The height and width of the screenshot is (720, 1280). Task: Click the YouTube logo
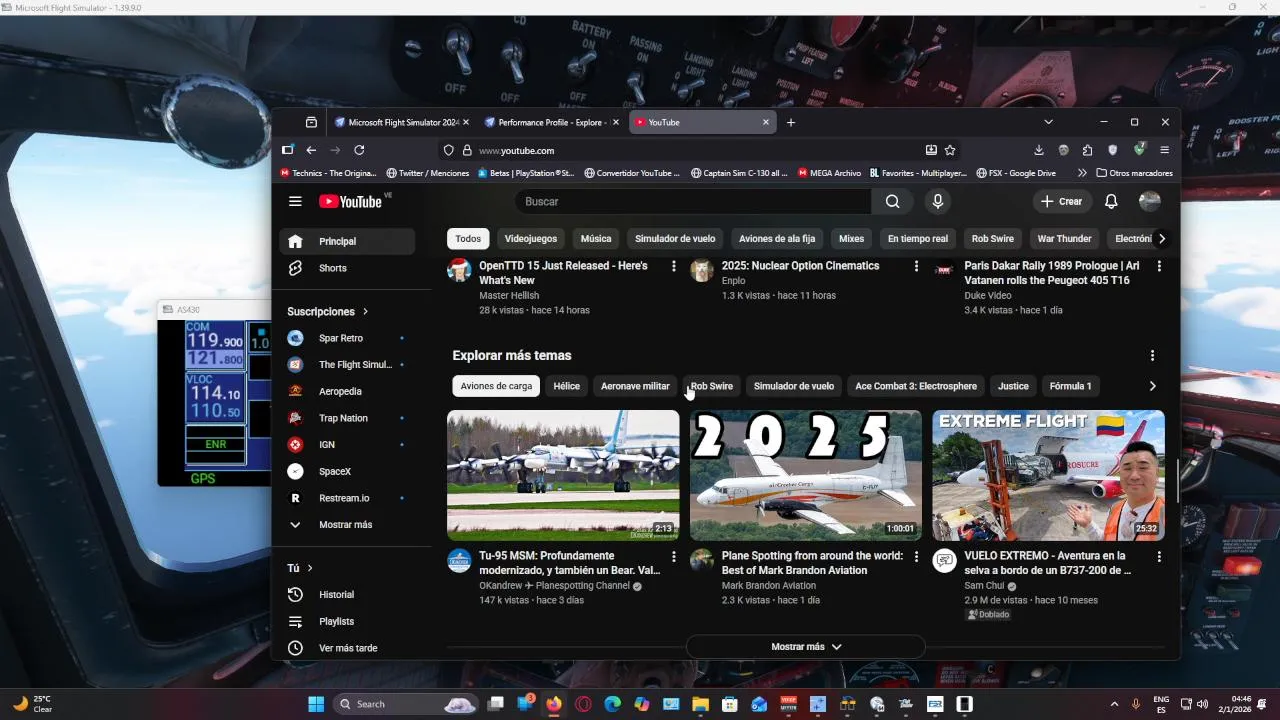click(350, 201)
